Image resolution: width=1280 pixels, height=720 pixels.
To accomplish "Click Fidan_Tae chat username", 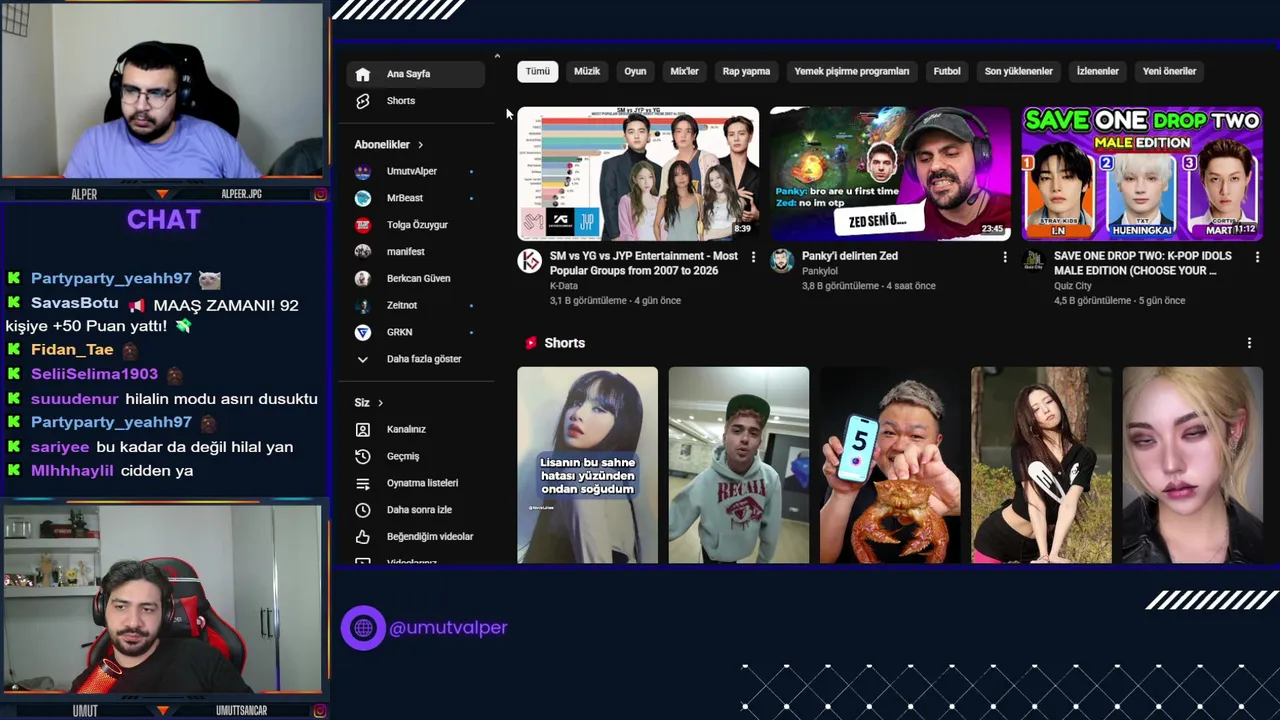I will click(x=72, y=350).
